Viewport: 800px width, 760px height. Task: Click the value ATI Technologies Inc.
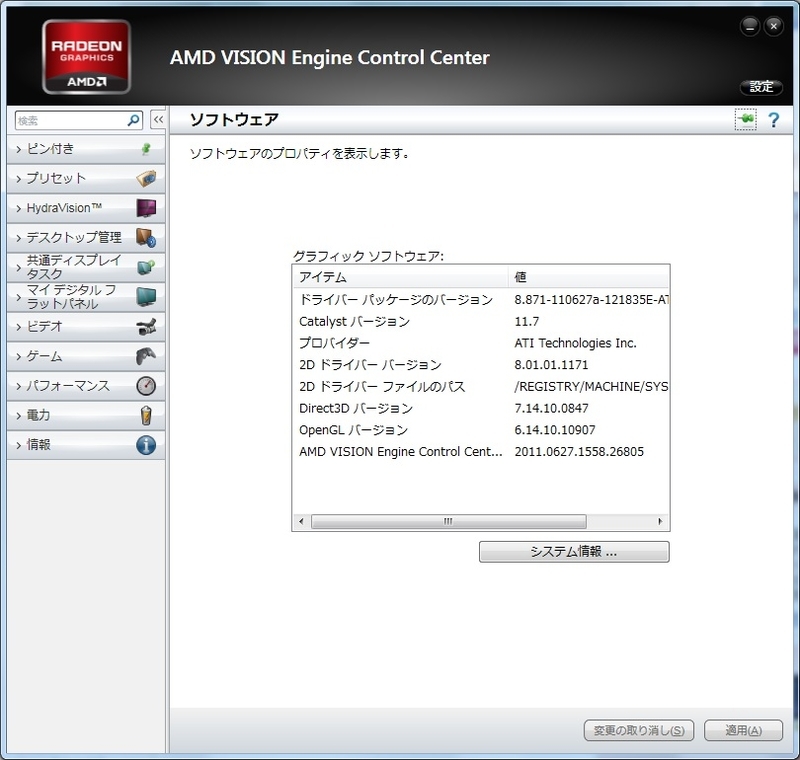pyautogui.click(x=575, y=343)
